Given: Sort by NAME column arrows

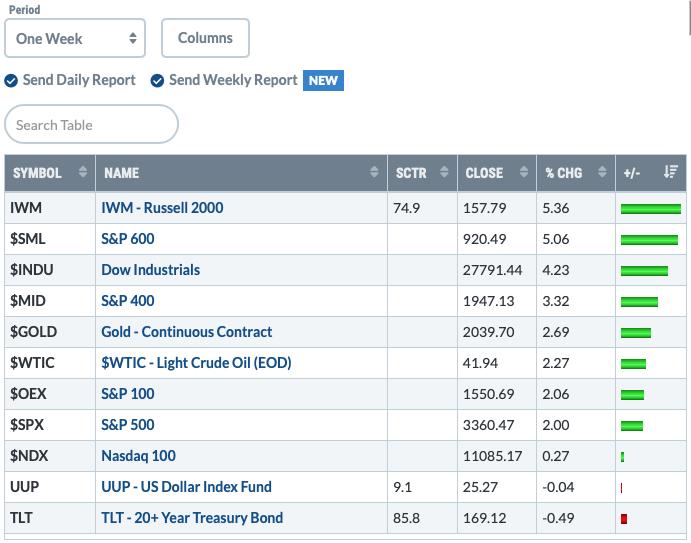Looking at the screenshot, I should coord(374,172).
